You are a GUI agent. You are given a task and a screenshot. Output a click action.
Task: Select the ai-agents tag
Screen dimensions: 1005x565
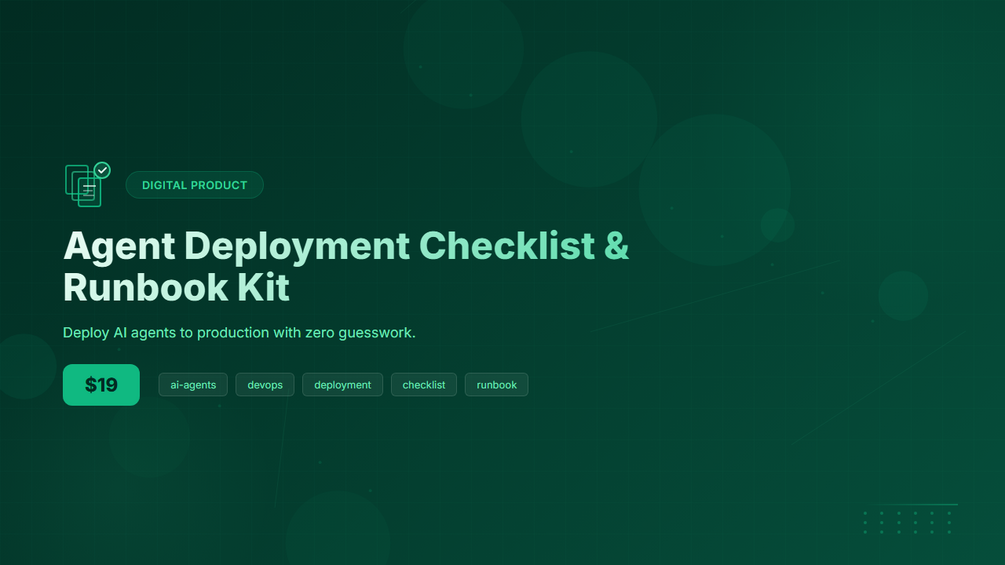click(193, 385)
